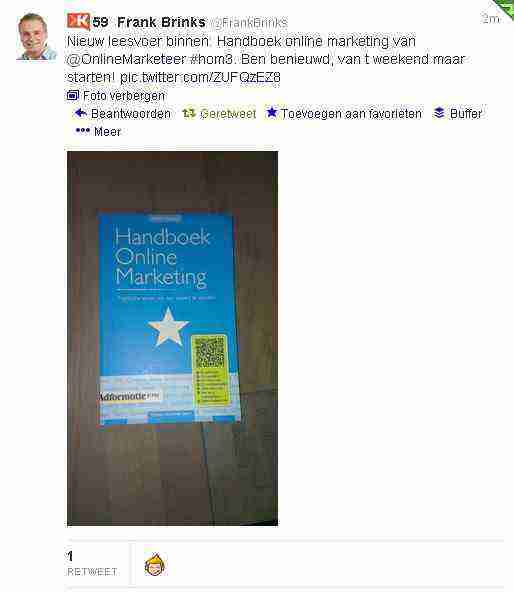The height and width of the screenshot is (592, 514).
Task: Expand the Meer options menu
Action: [98, 131]
